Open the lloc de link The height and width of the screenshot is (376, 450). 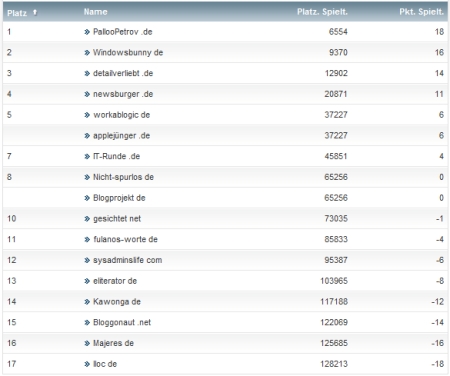105,364
